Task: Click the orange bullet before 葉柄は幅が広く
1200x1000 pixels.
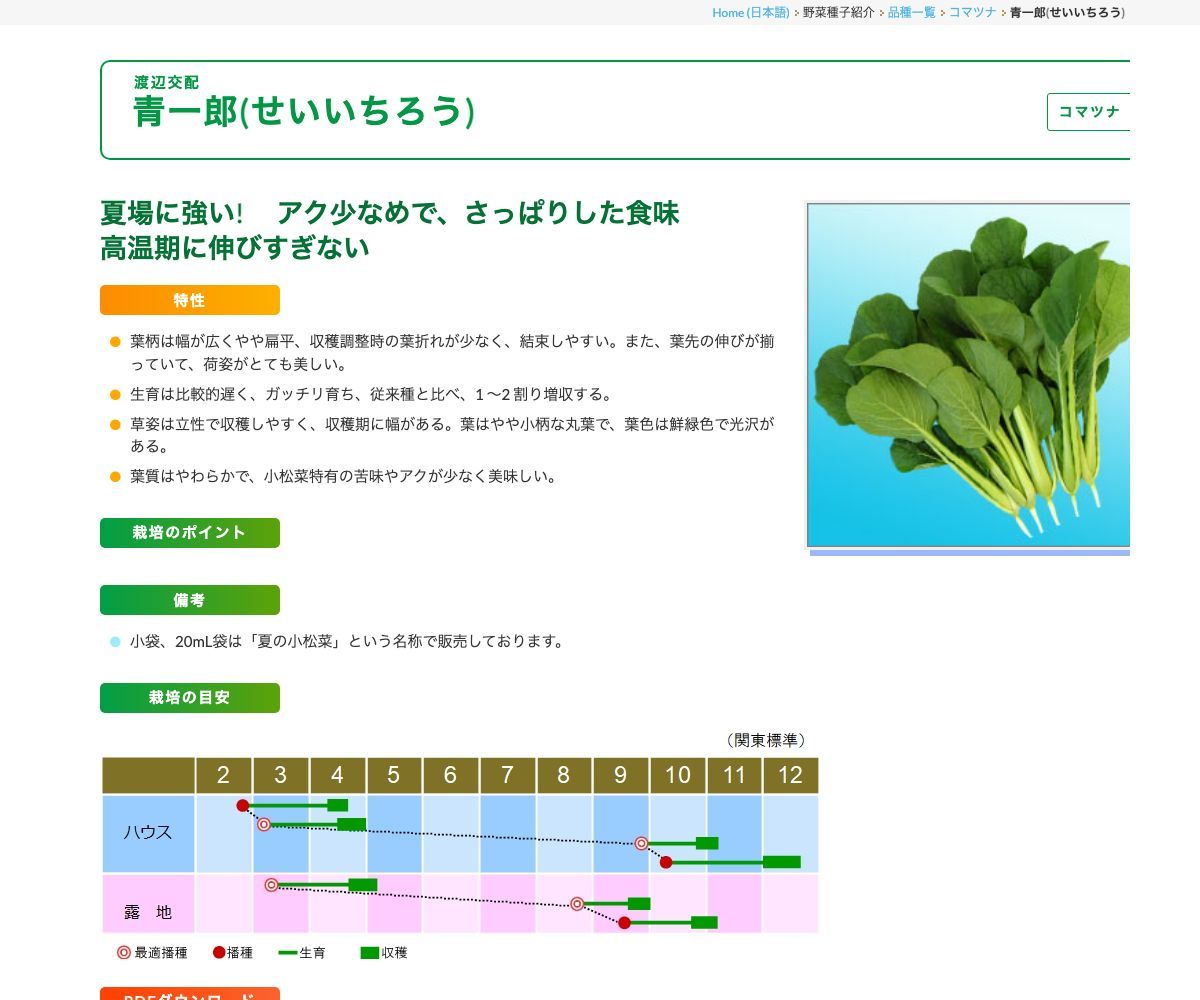Action: [x=115, y=342]
